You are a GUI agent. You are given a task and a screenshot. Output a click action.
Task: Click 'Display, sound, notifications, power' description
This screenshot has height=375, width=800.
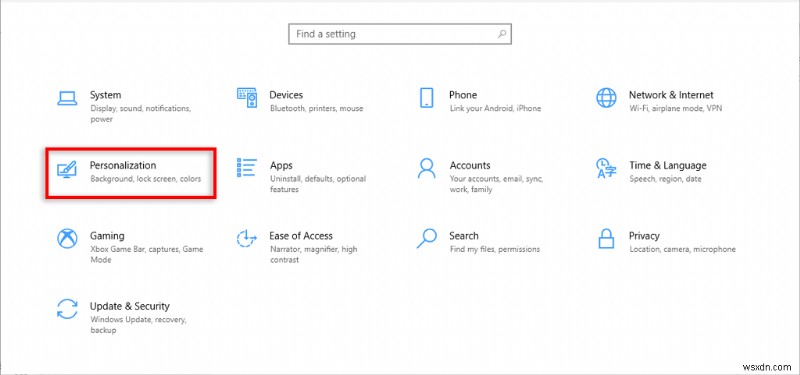[x=140, y=114]
